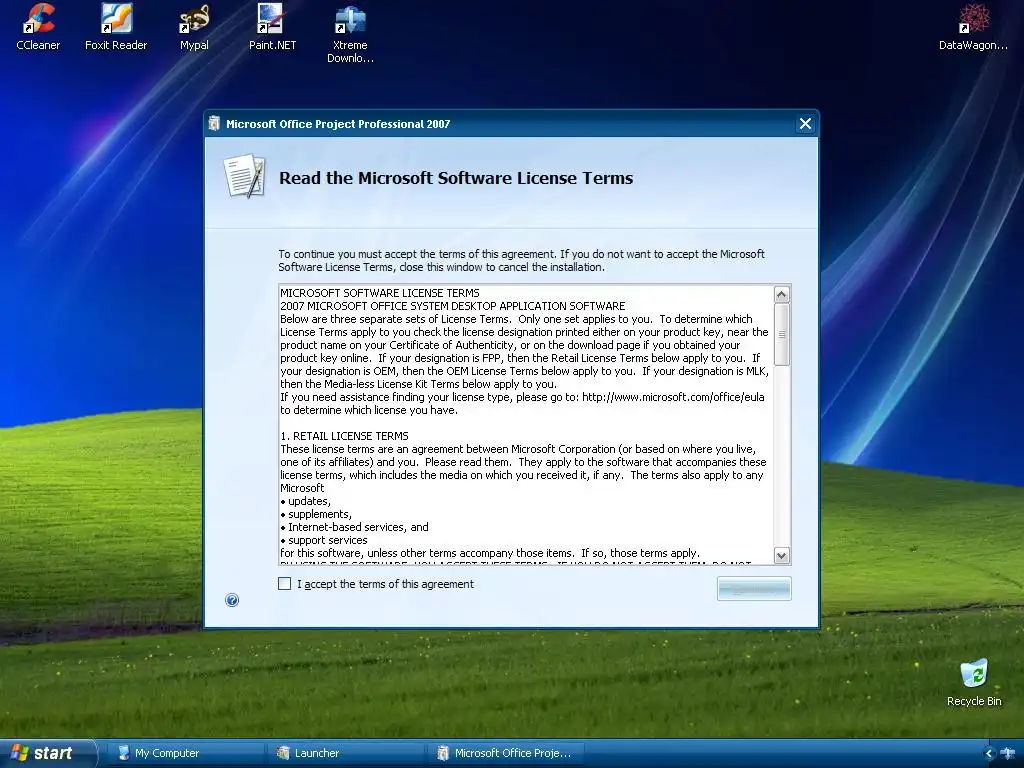Click the license text scroll down arrow

(x=782, y=556)
